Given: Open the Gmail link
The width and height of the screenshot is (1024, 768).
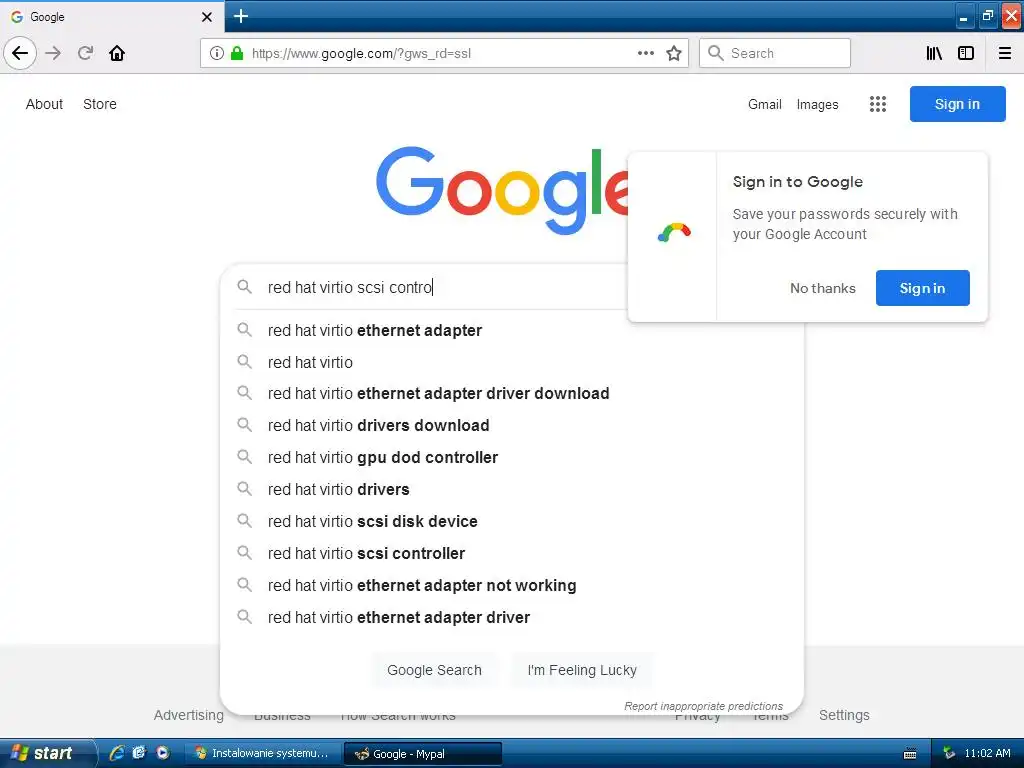Looking at the screenshot, I should click(x=765, y=104).
